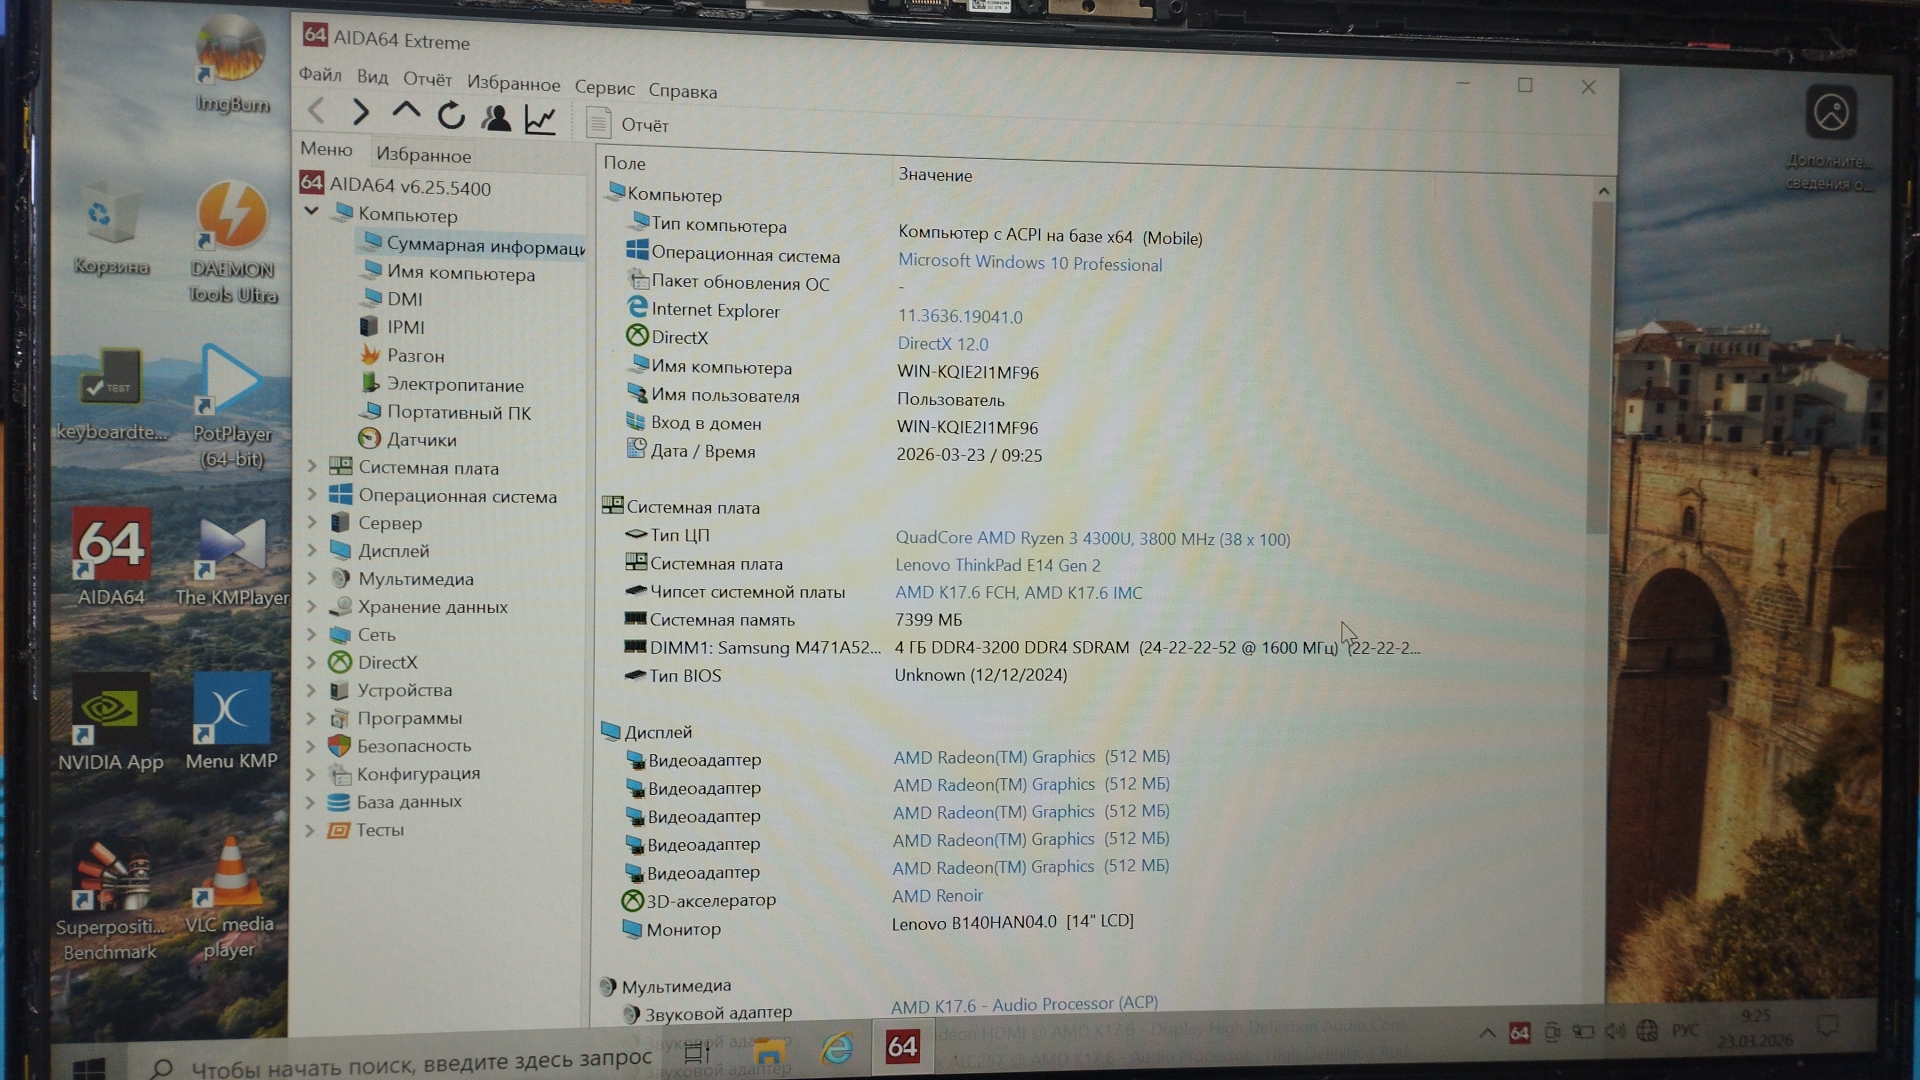Viewport: 1920px width, 1080px height.
Task: Select Датчики sensors tree item
Action: (421, 440)
